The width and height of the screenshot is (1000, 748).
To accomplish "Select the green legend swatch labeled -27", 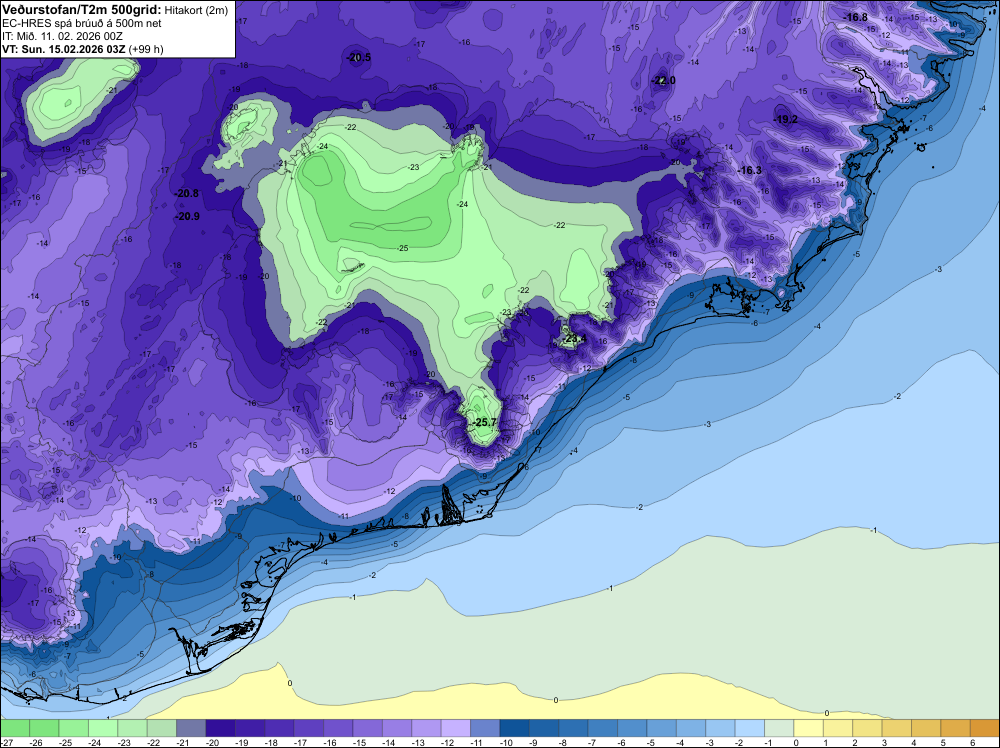I will pyautogui.click(x=14, y=728).
